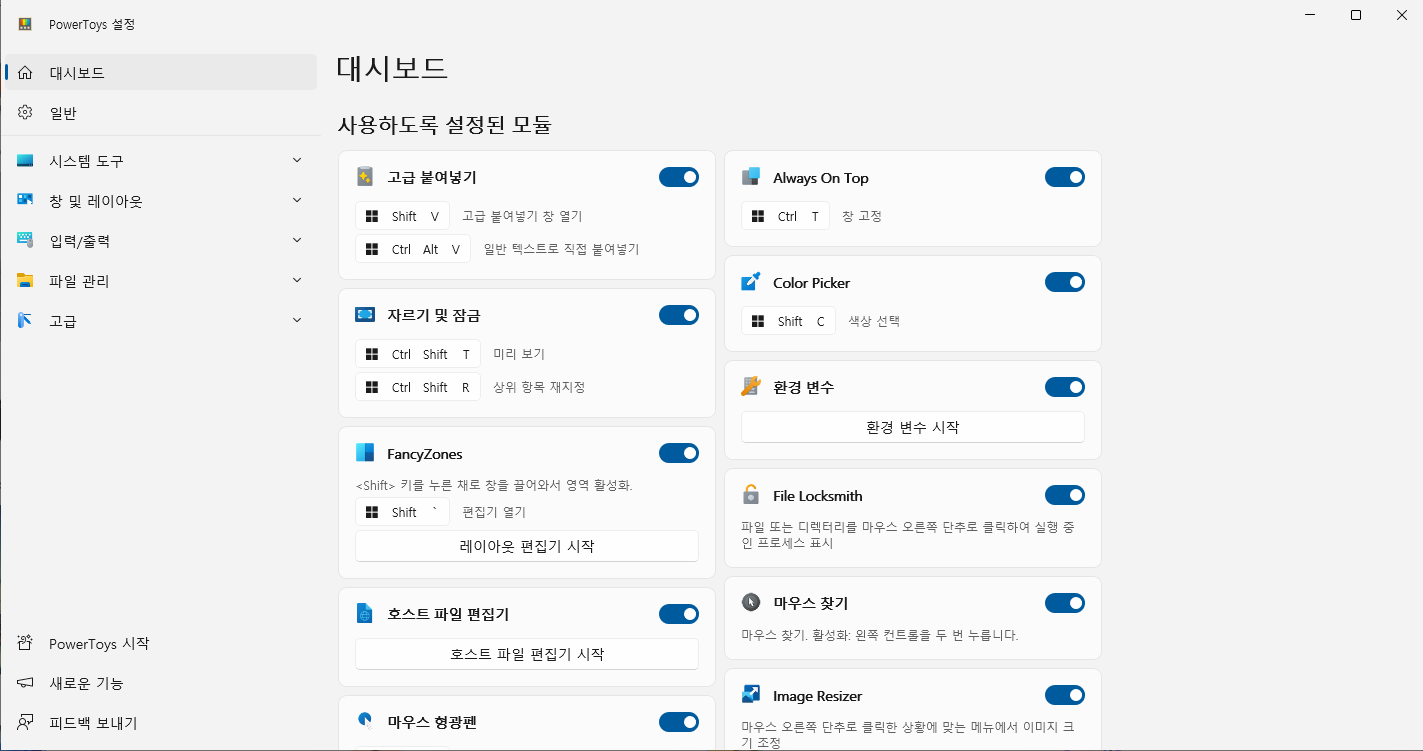Click the 환경 변수 module icon
This screenshot has height=751, width=1423.
tap(751, 386)
